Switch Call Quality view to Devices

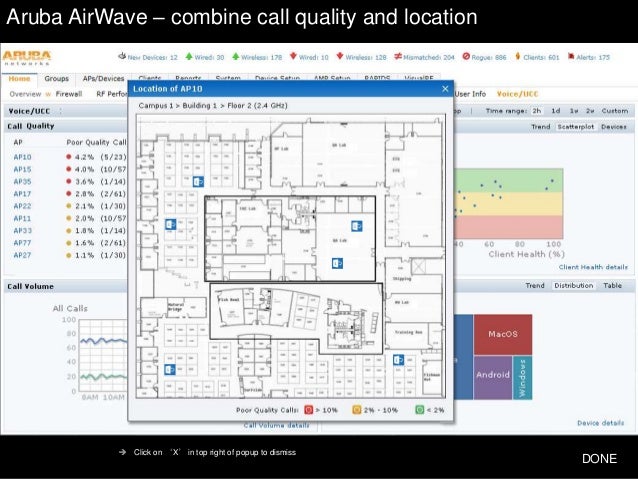[x=614, y=127]
